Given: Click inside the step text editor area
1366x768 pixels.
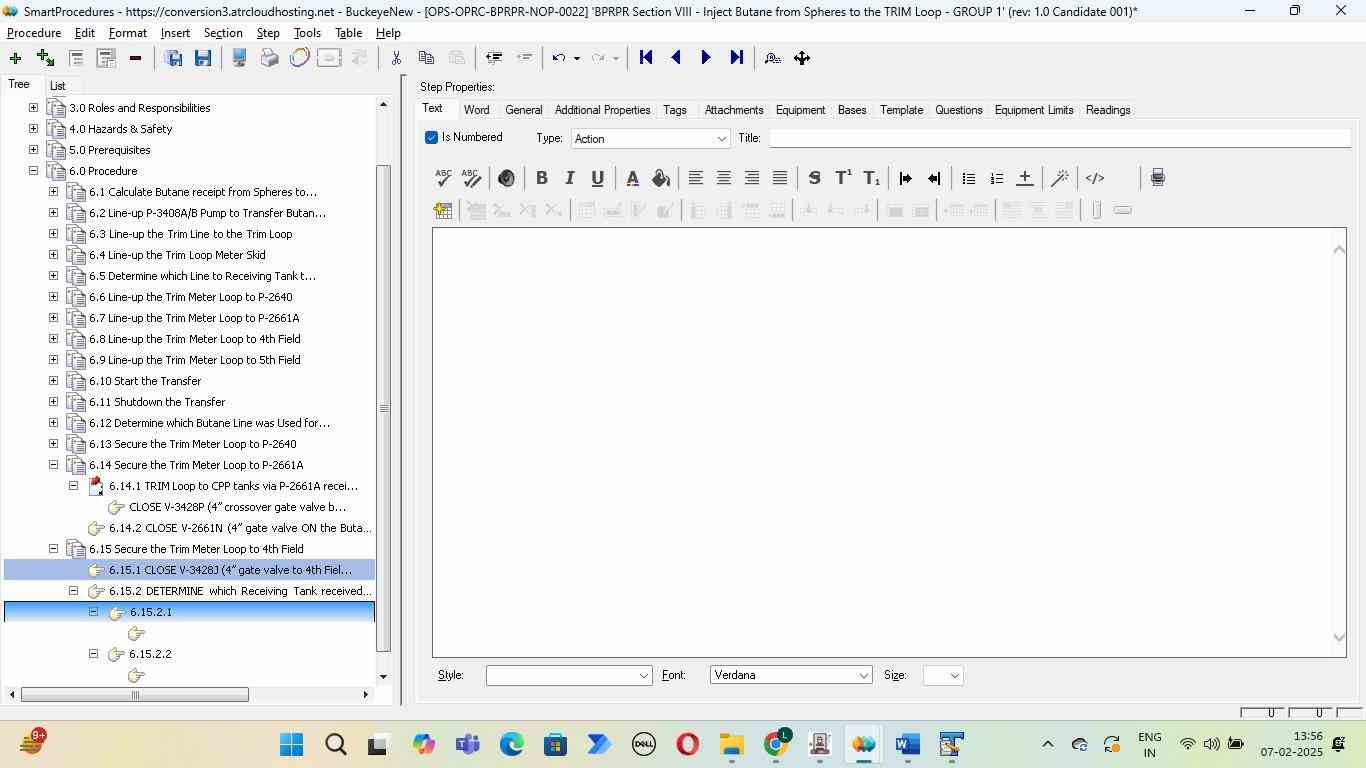Looking at the screenshot, I should (x=882, y=442).
